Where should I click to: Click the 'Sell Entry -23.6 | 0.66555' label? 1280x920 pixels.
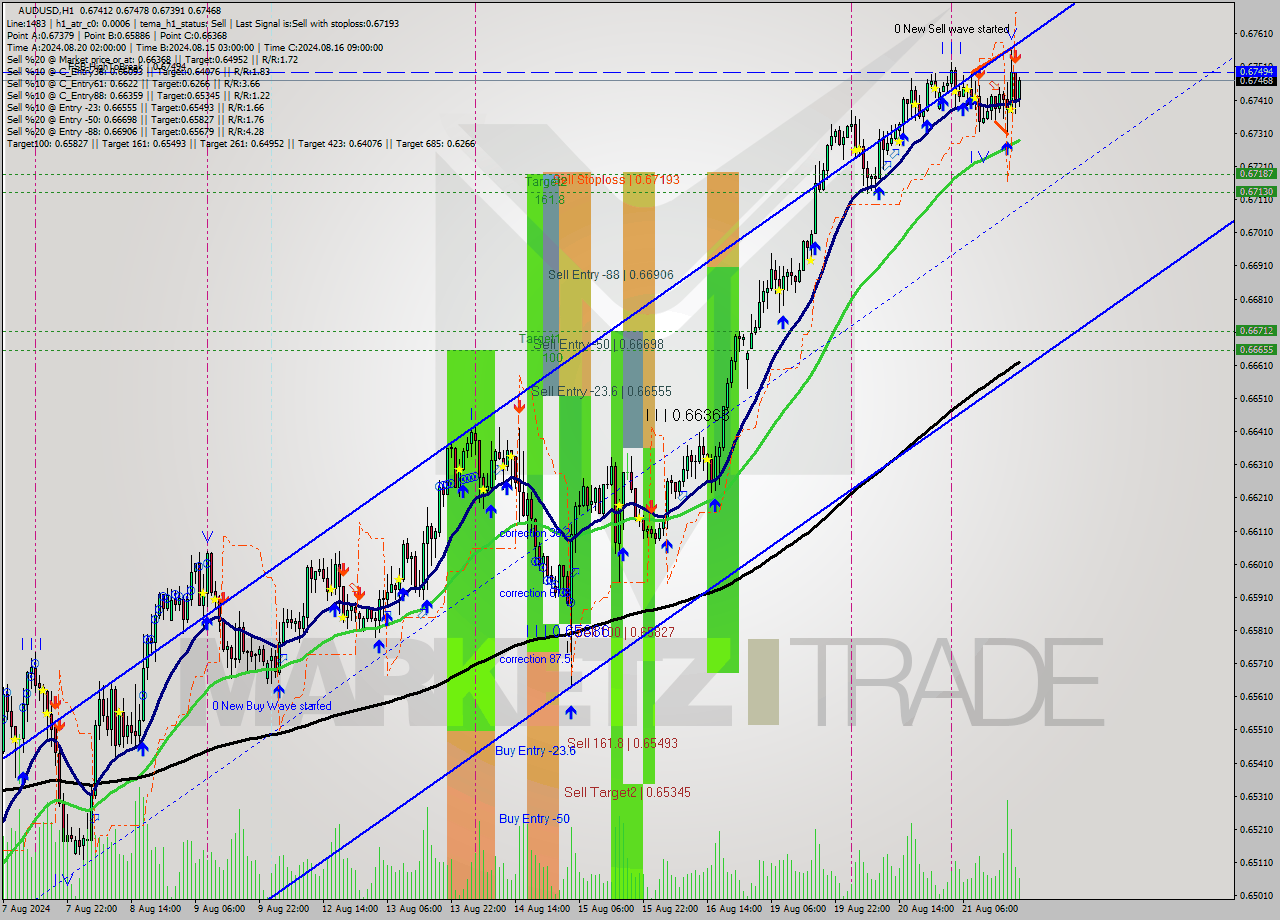click(601, 392)
